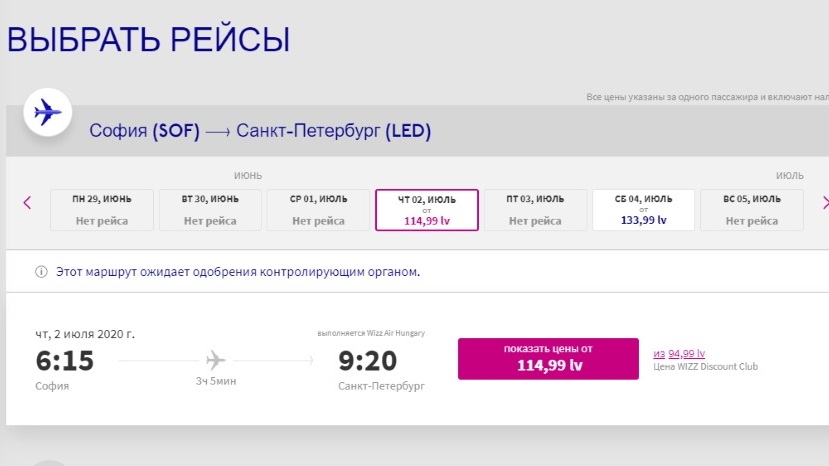Choose the СР 01, июль date tab
Viewport: 829px width, 466px height.
(318, 210)
